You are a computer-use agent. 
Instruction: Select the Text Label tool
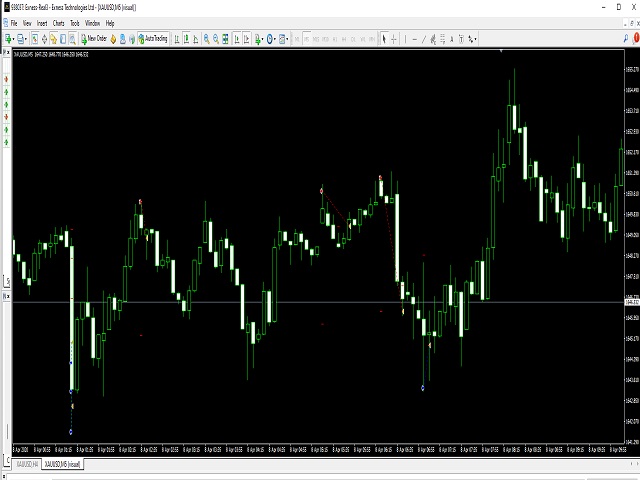click(x=461, y=39)
